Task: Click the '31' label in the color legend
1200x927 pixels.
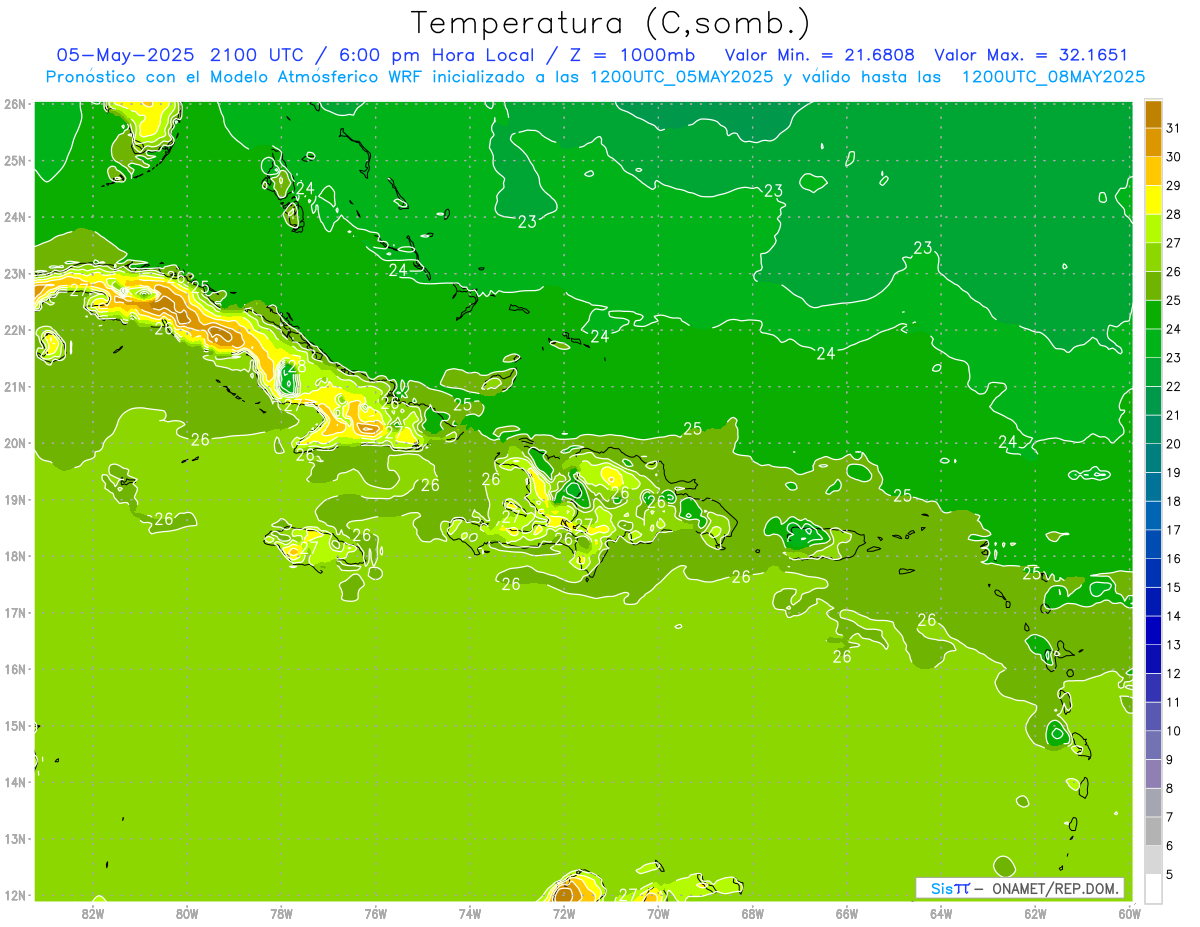Action: pos(1173,129)
